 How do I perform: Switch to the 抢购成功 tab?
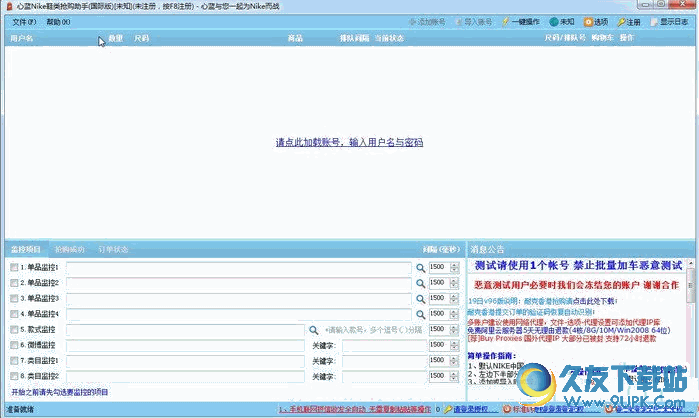[70, 249]
